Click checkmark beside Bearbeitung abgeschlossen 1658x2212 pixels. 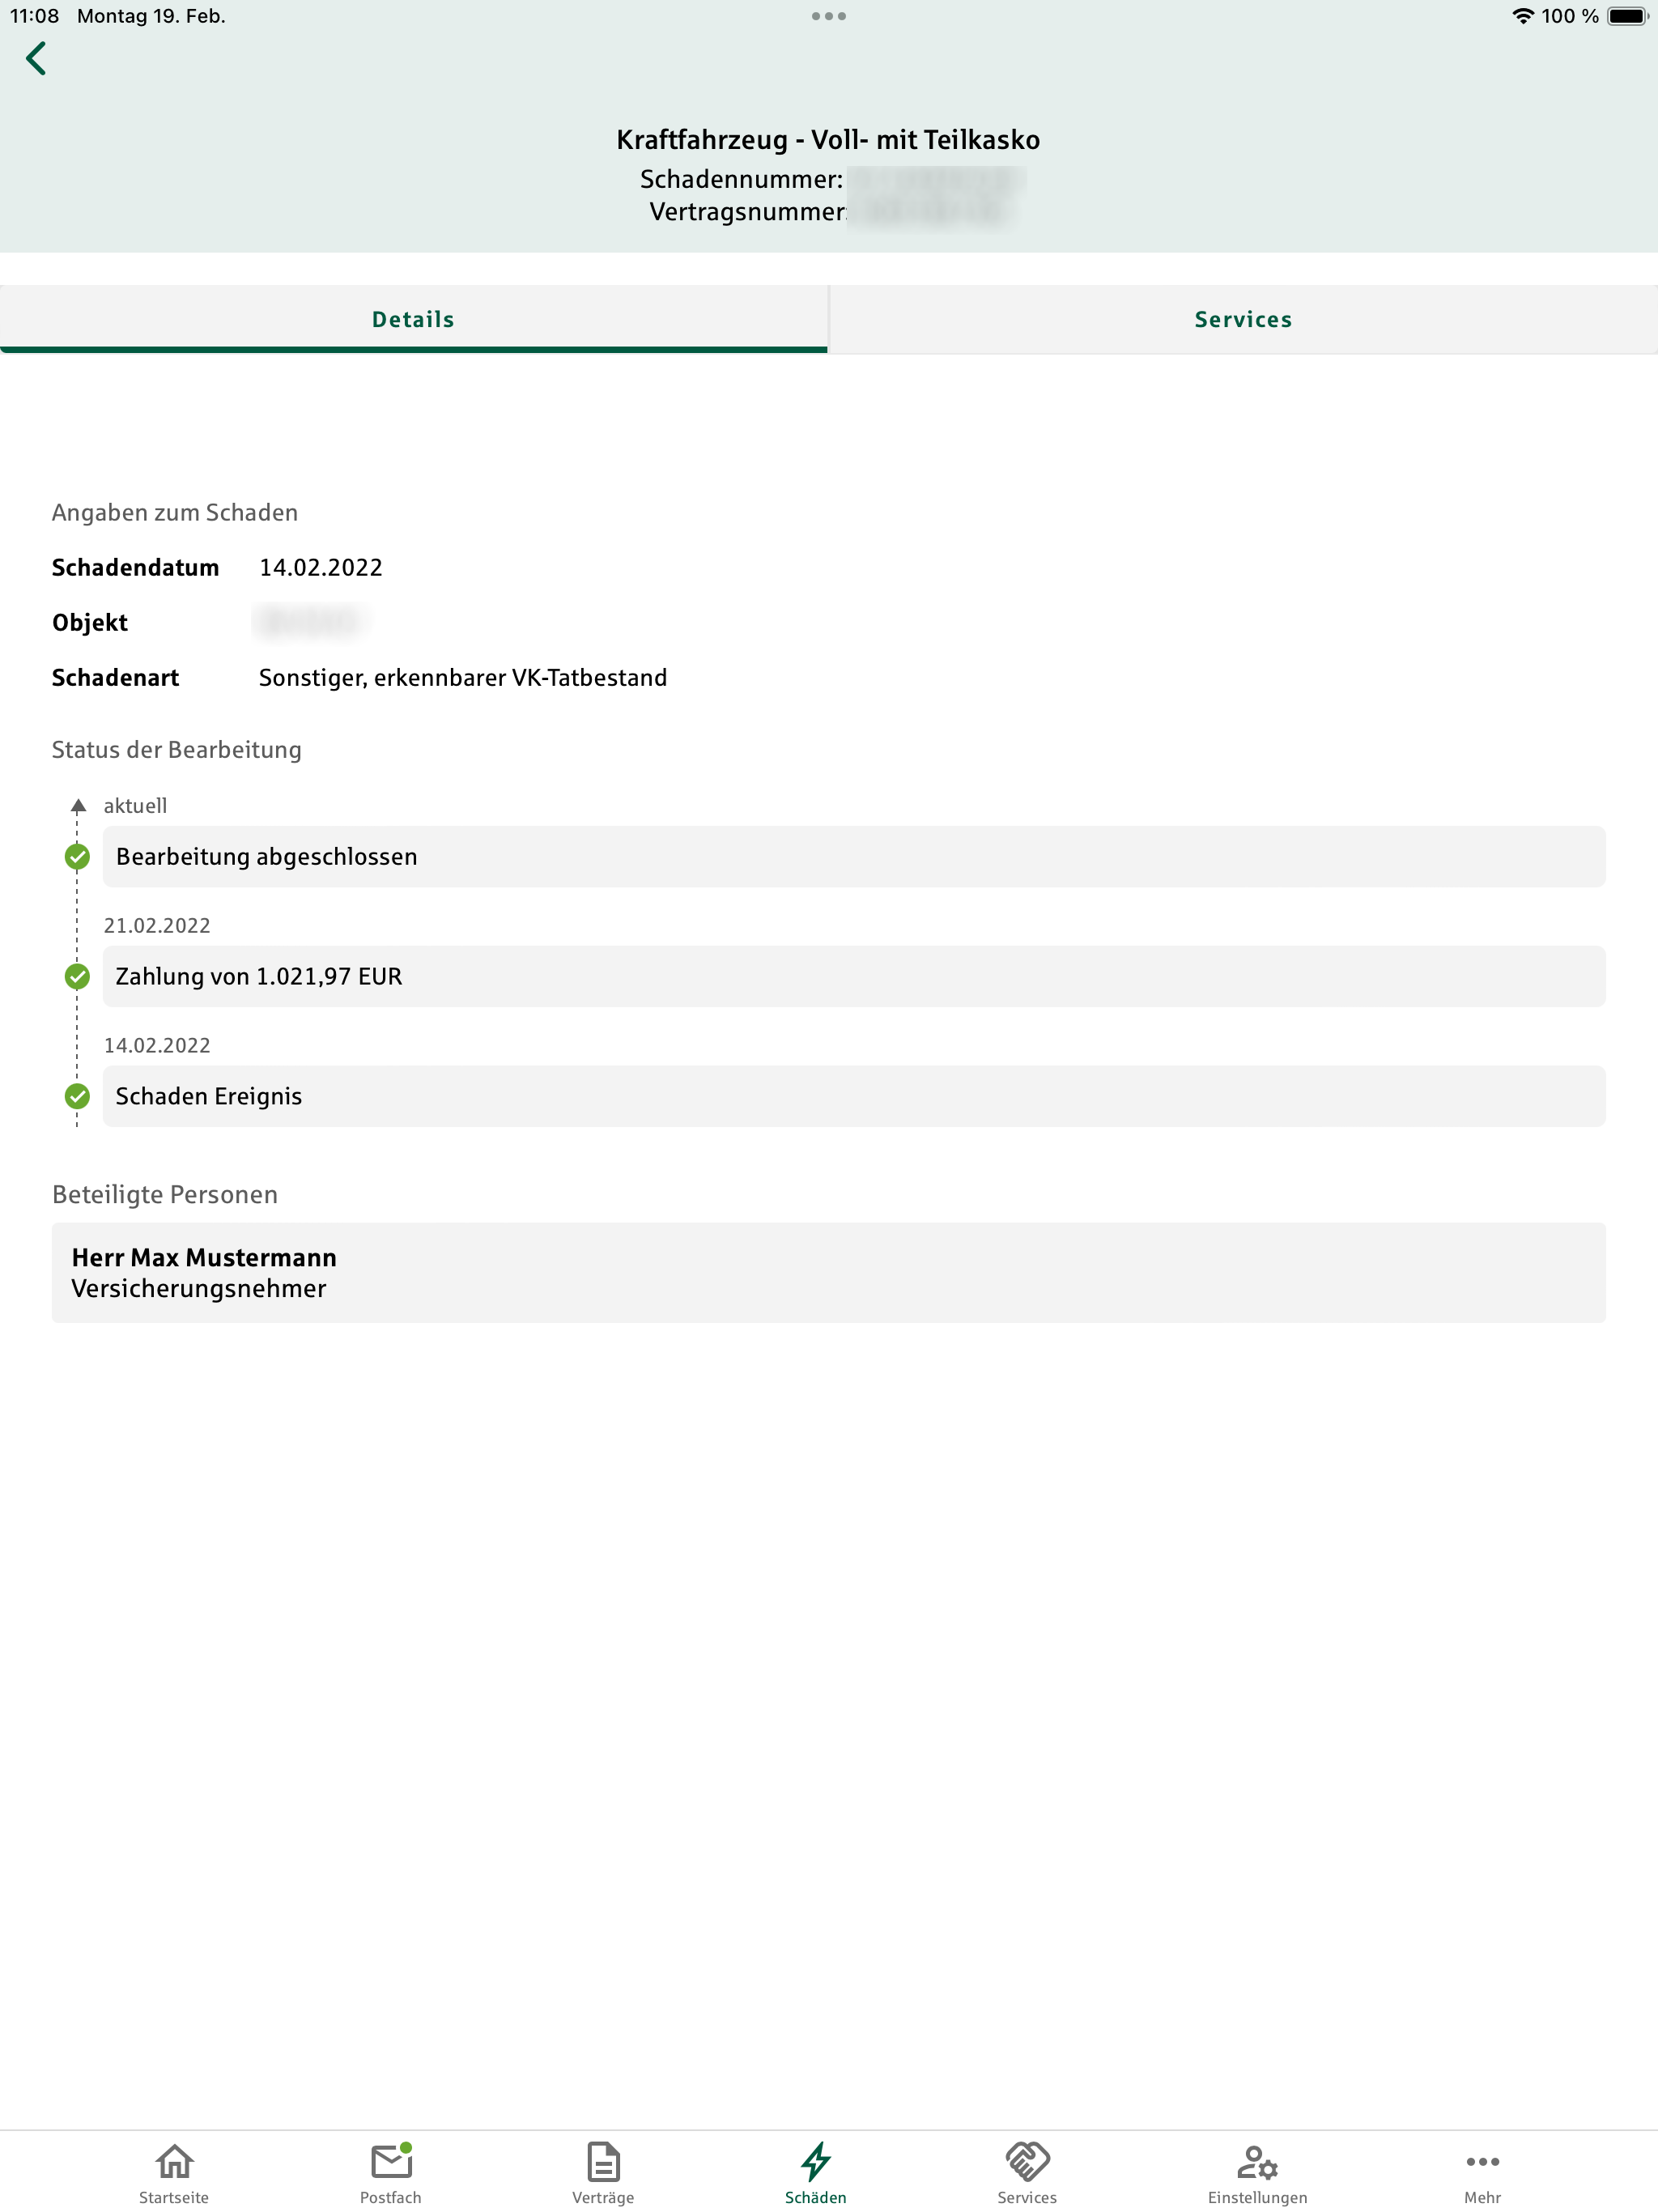[77, 857]
